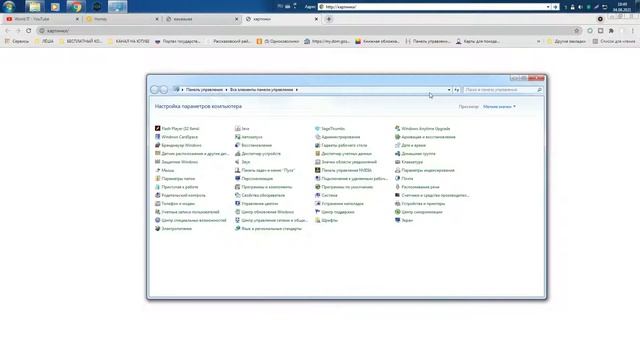This screenshot has height=360, width=640.
Task: Open Шрифты item
Action: point(327,220)
